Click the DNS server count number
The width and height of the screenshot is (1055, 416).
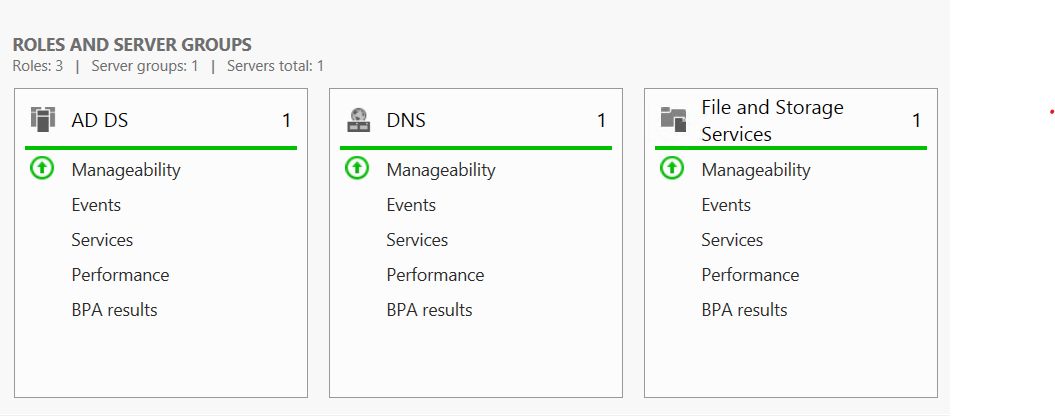(601, 120)
